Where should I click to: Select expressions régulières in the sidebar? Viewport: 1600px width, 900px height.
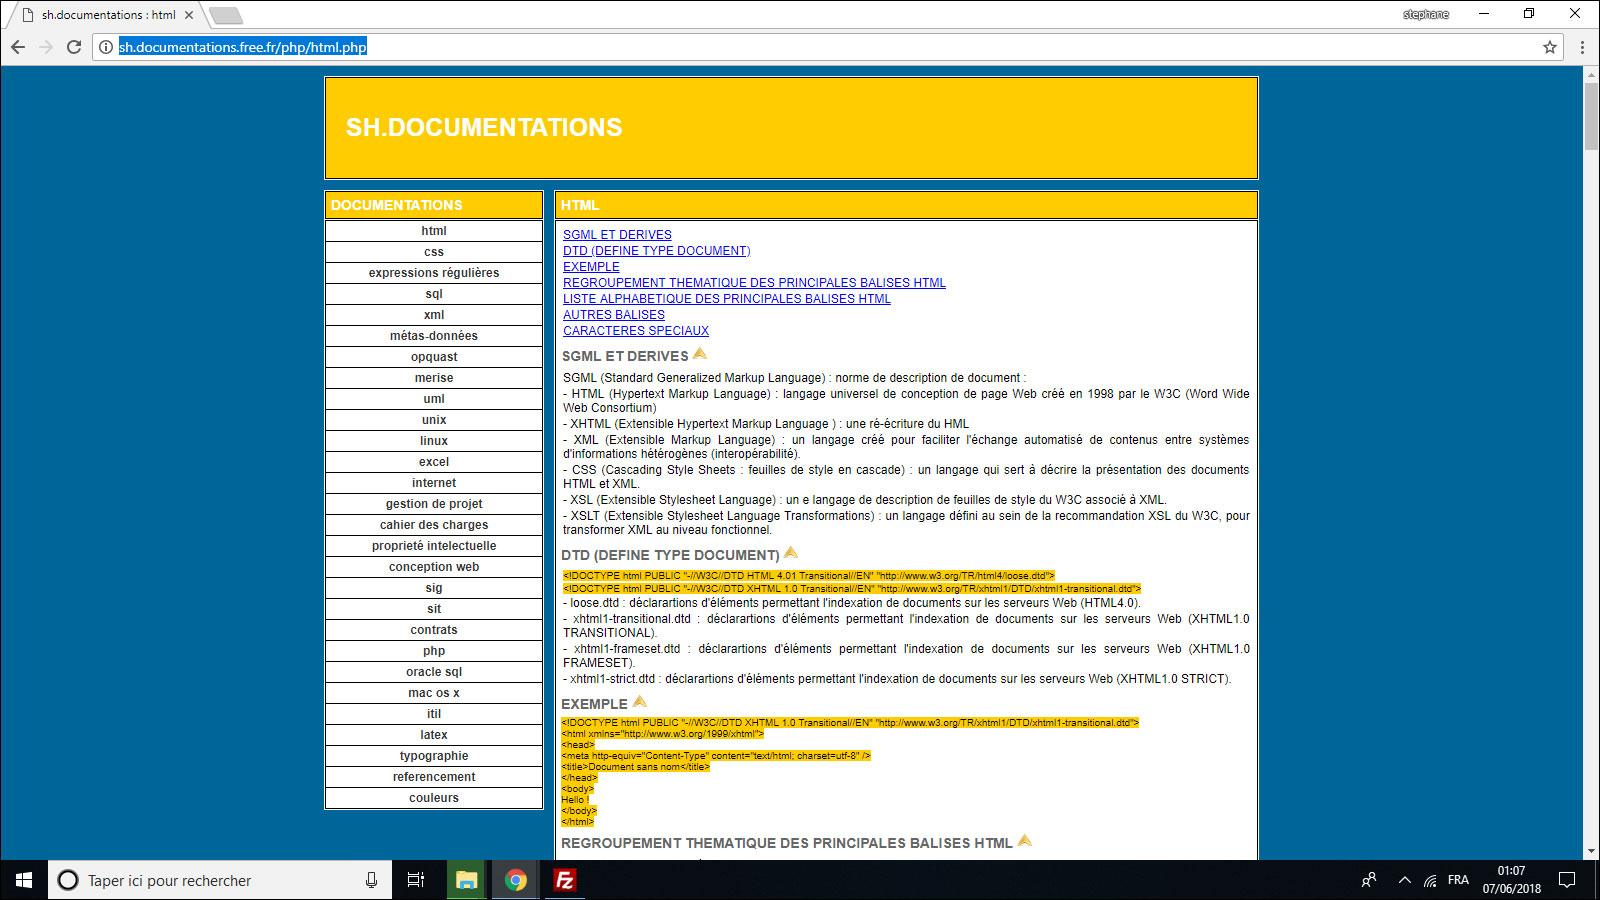(433, 273)
